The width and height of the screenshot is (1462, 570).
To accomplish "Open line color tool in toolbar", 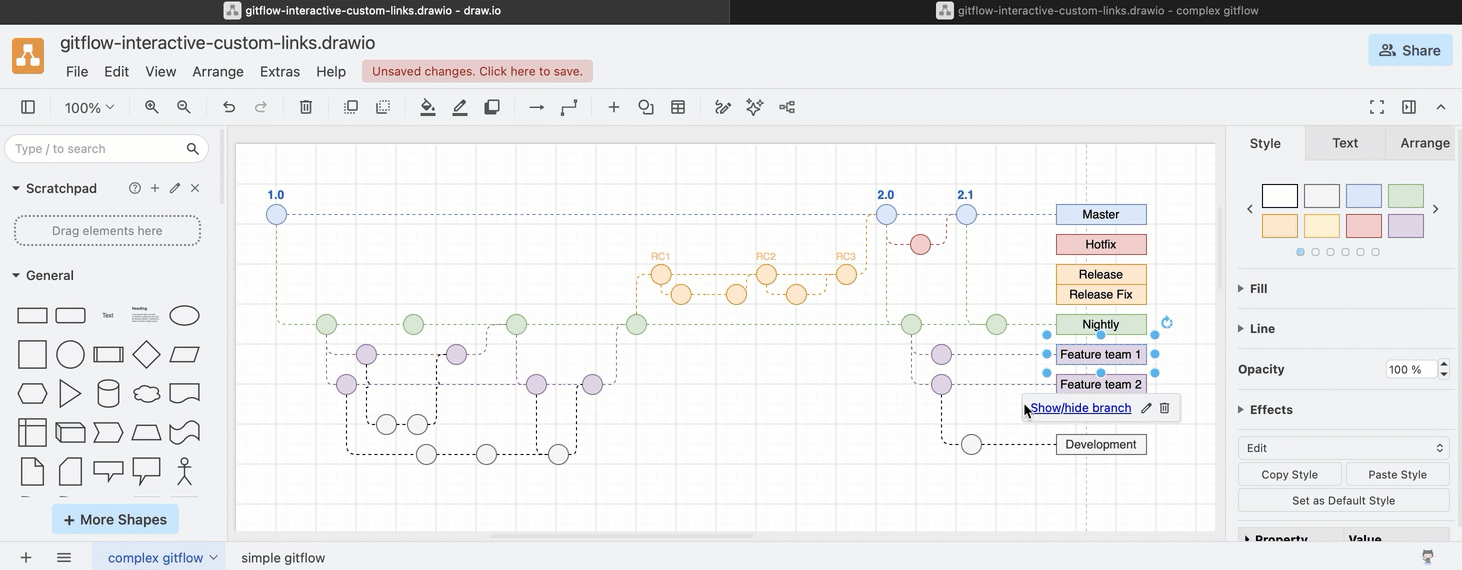I will coord(460,107).
